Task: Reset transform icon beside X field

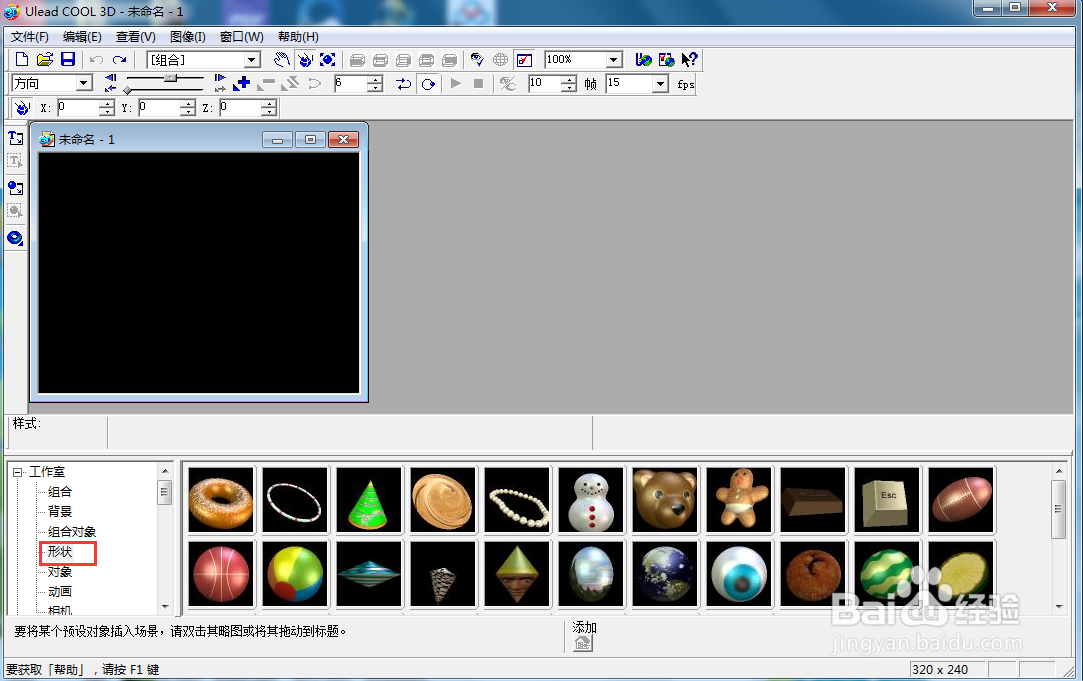Action: click(x=22, y=108)
